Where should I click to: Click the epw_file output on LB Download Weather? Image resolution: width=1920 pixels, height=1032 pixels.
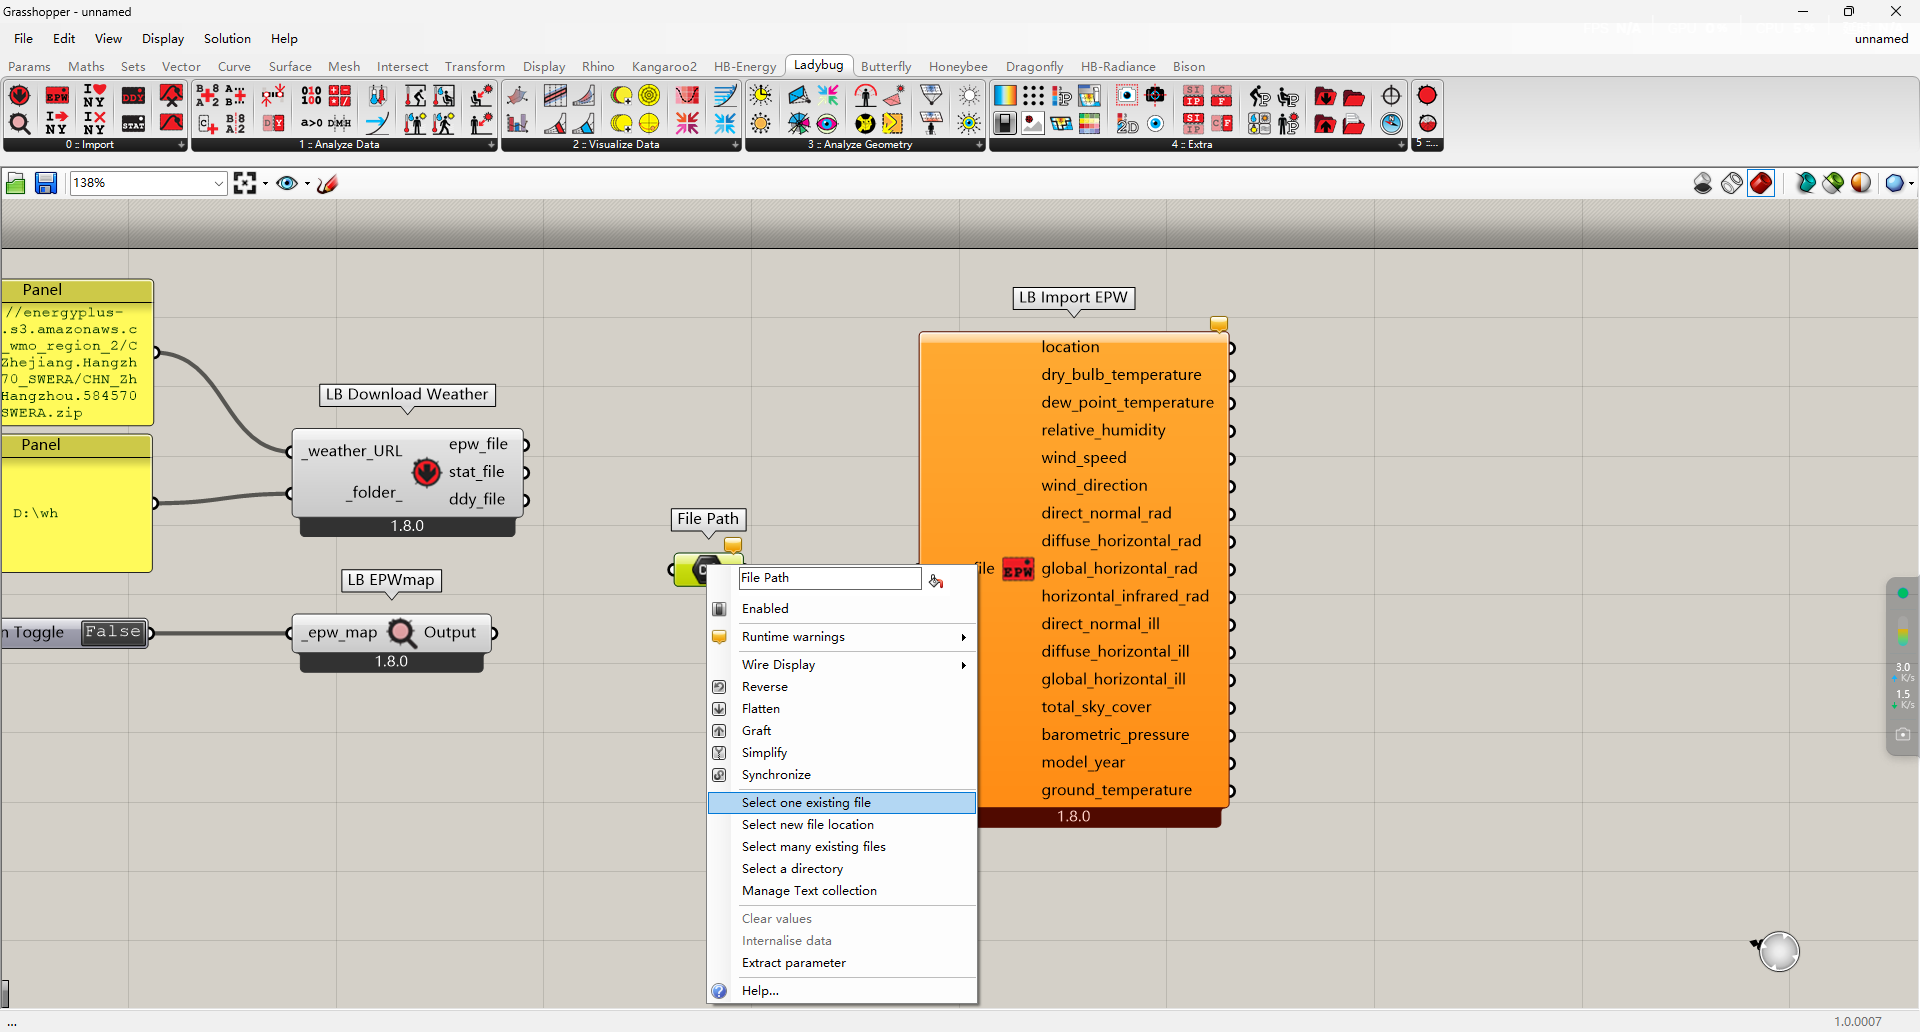pyautogui.click(x=478, y=444)
